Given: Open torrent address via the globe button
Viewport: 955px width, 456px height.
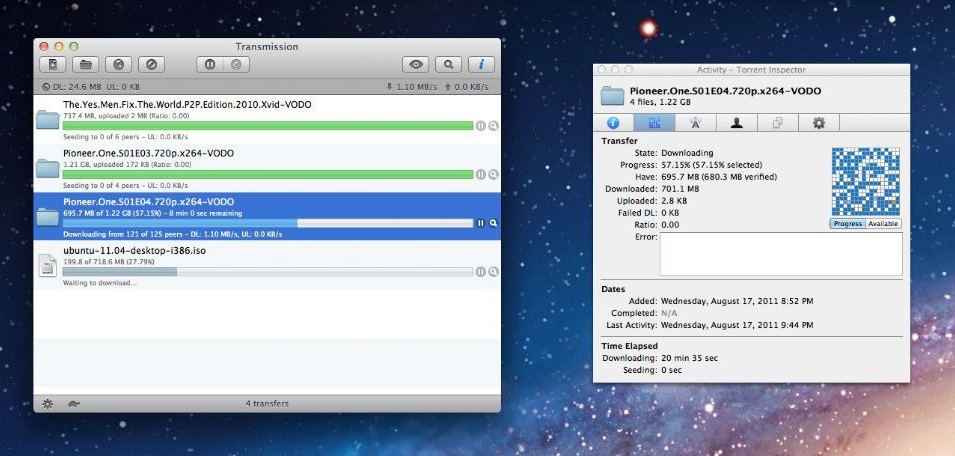Looking at the screenshot, I should (x=118, y=64).
